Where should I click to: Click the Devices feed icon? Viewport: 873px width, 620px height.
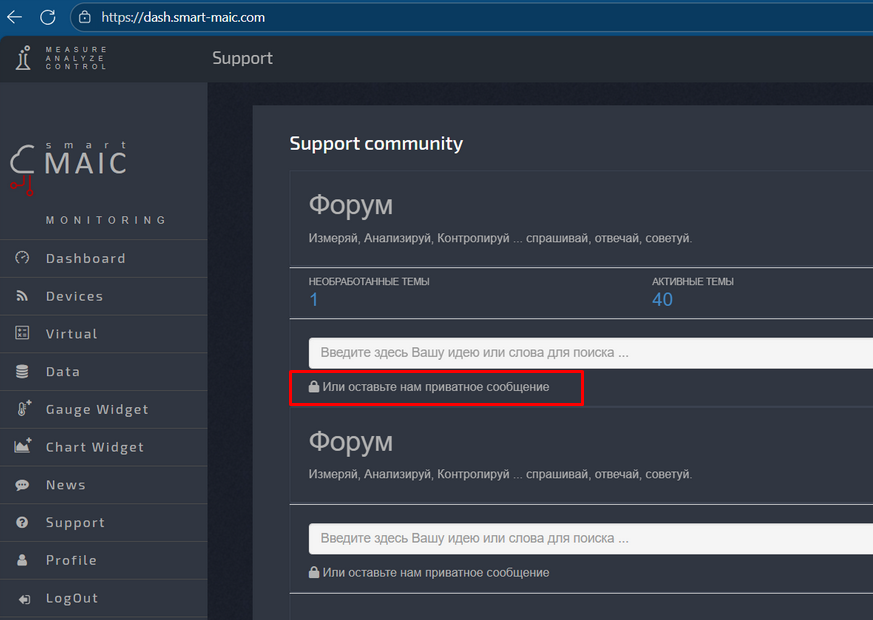pyautogui.click(x=22, y=296)
